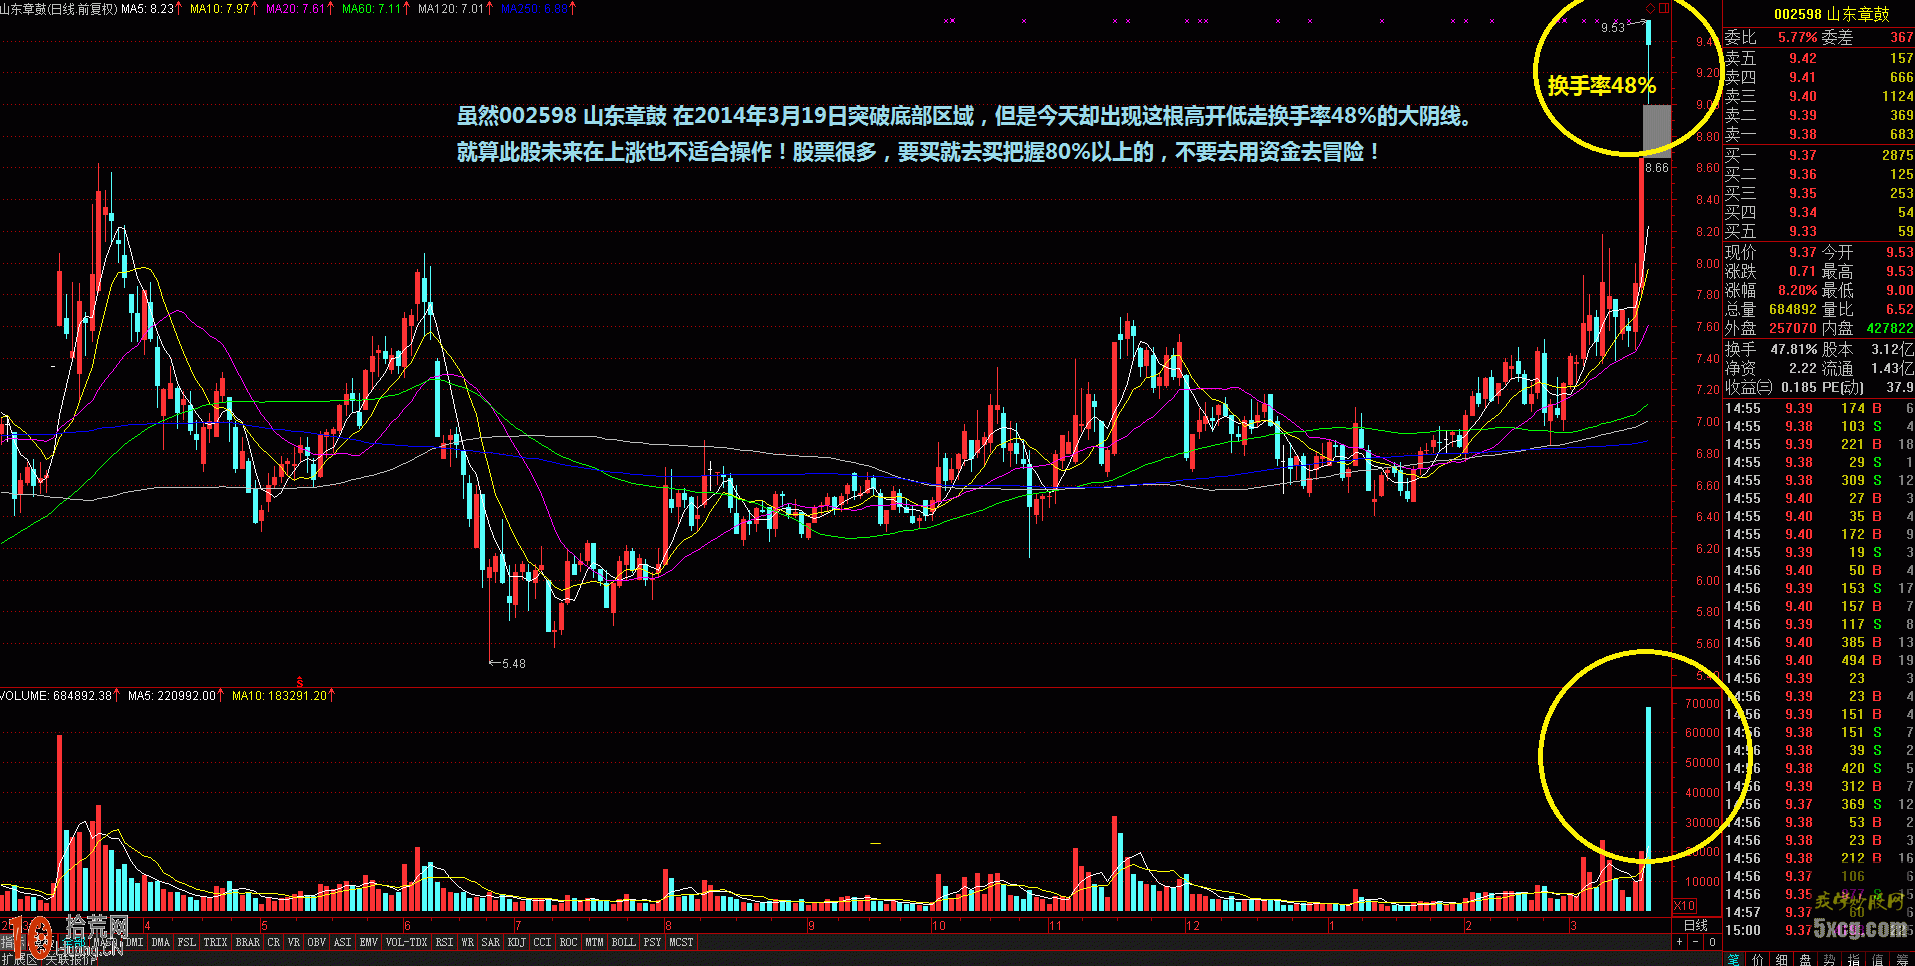Screen dimensions: 1915x966
Task: Click the minus zoom-out button under 日线
Action: [x=1696, y=942]
